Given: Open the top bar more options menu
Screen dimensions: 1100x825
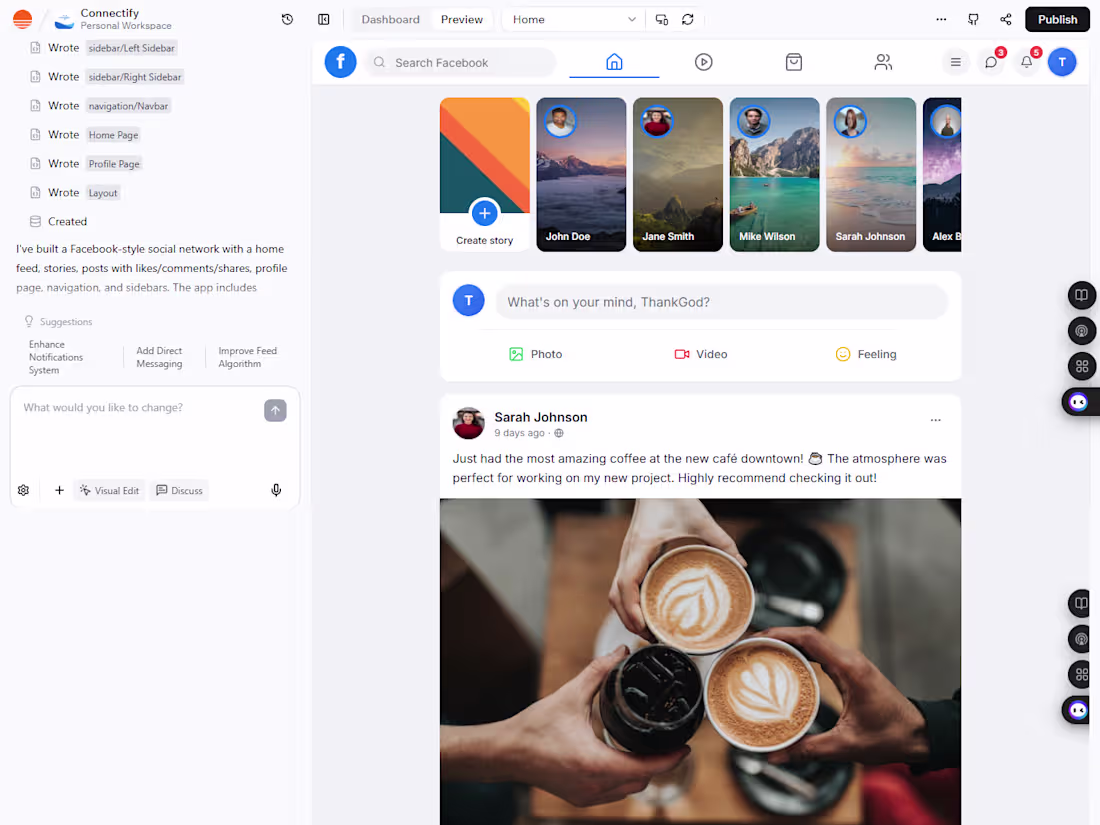Looking at the screenshot, I should 941,20.
